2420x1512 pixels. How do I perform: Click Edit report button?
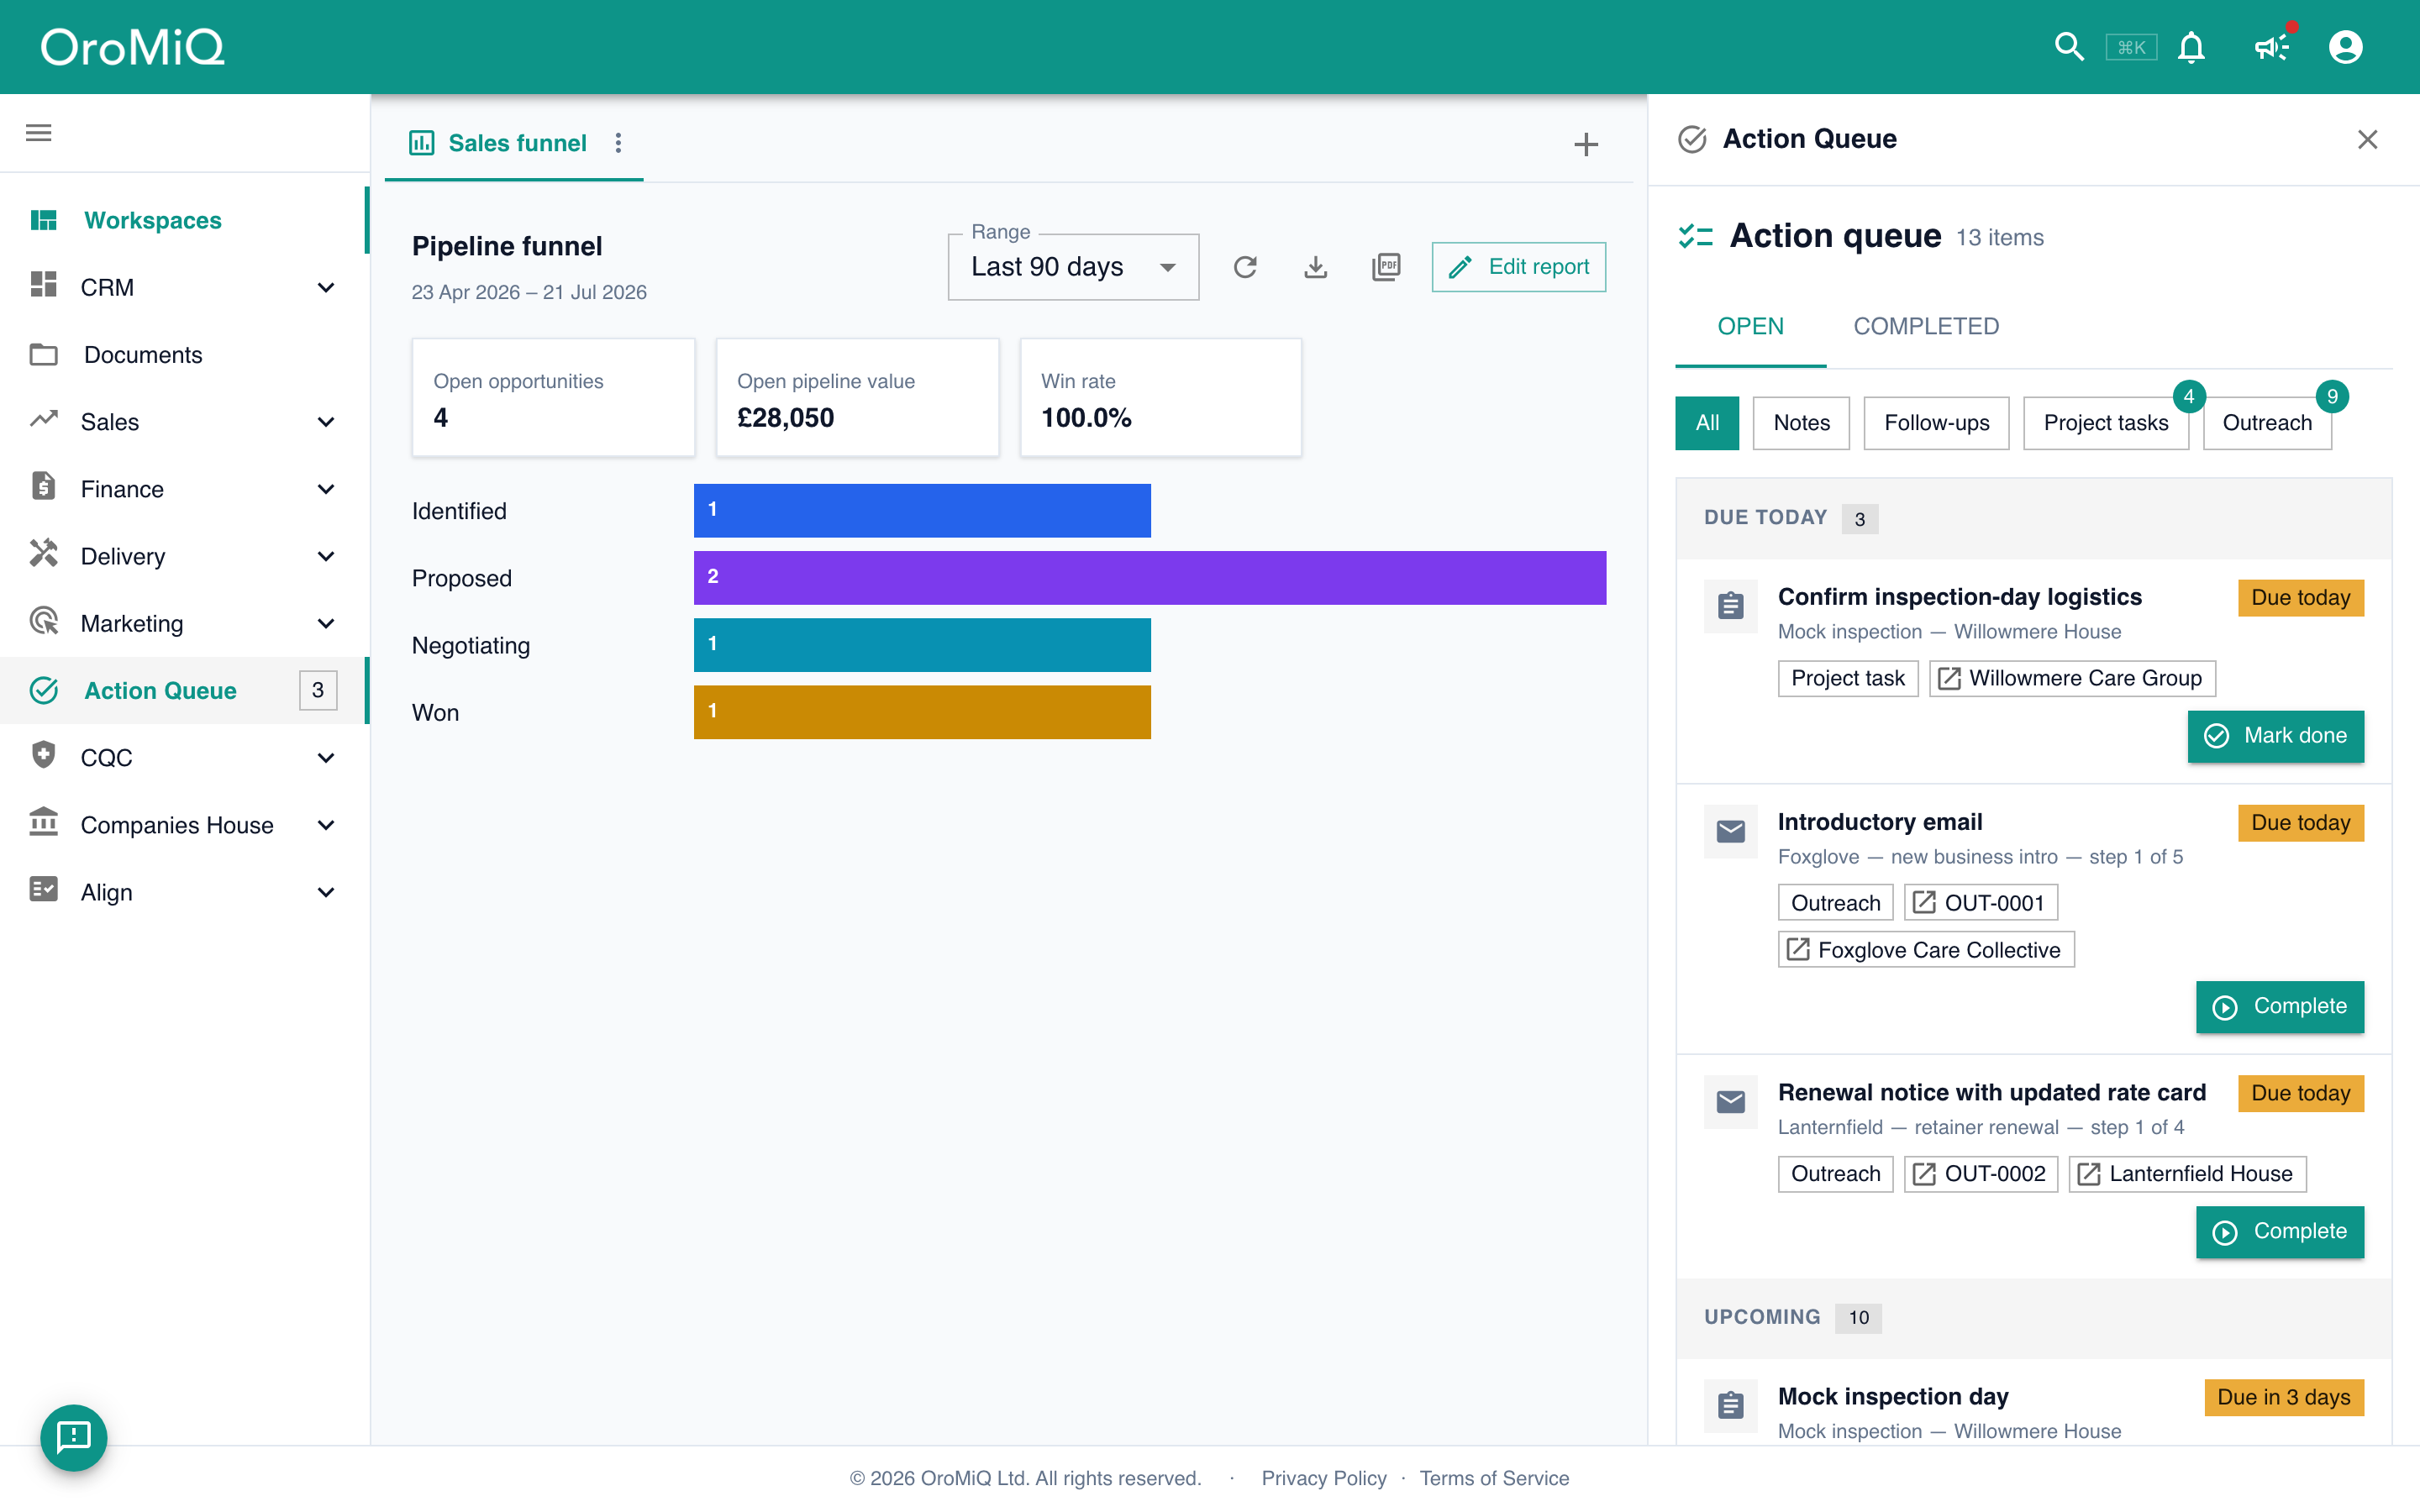pos(1518,267)
